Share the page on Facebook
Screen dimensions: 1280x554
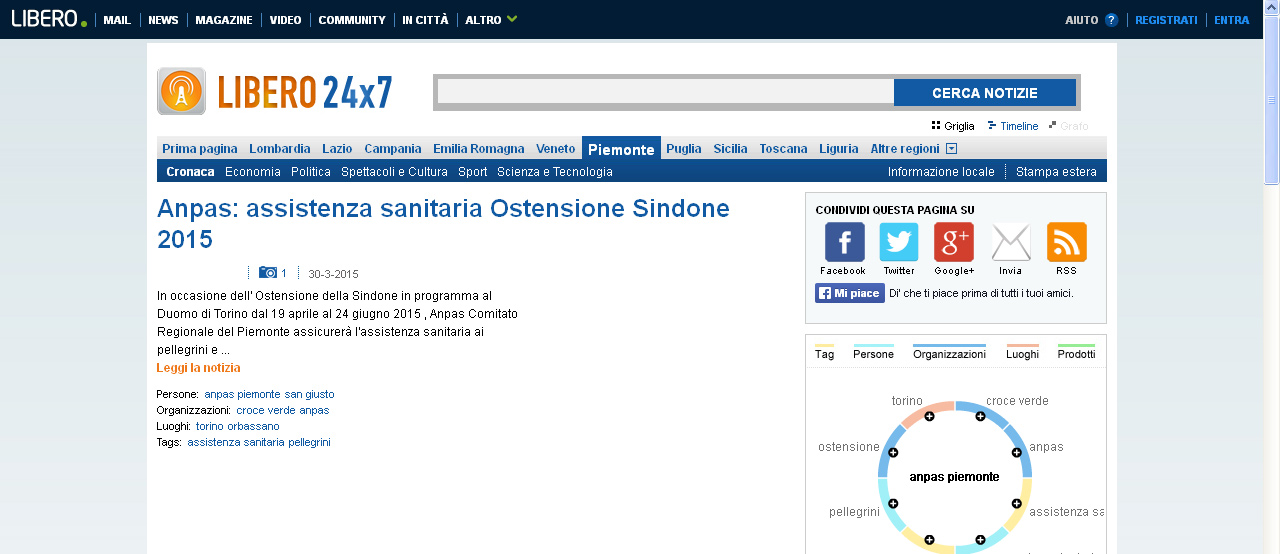click(844, 242)
